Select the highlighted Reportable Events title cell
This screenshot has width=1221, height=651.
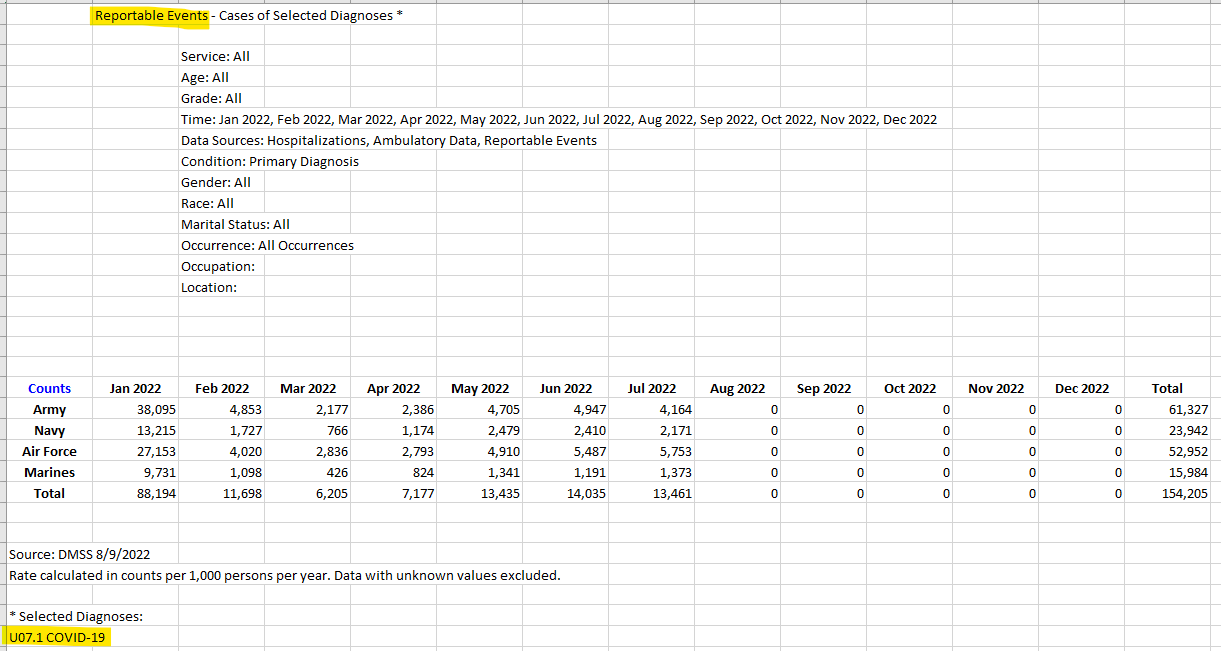[x=152, y=15]
